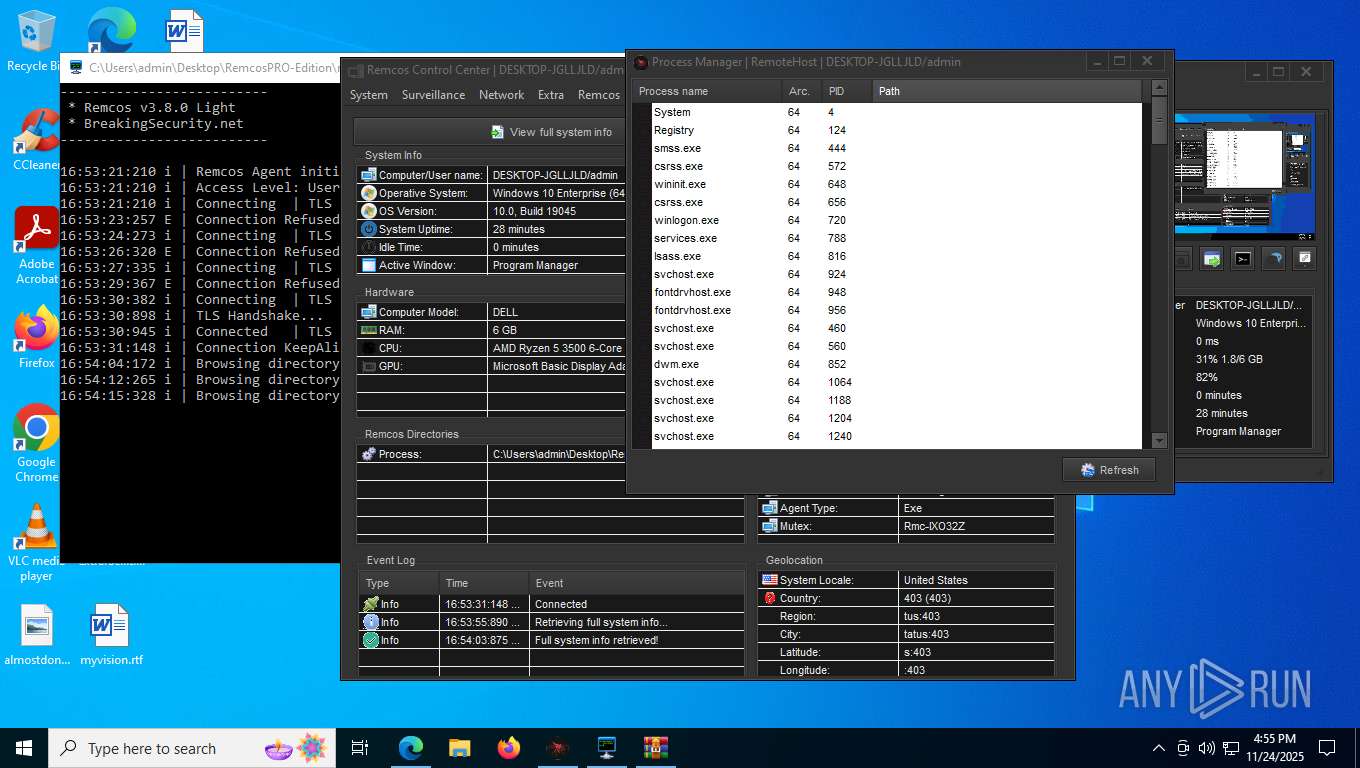The height and width of the screenshot is (768, 1360).
Task: Sort processes by Arc. column
Action: (x=801, y=91)
